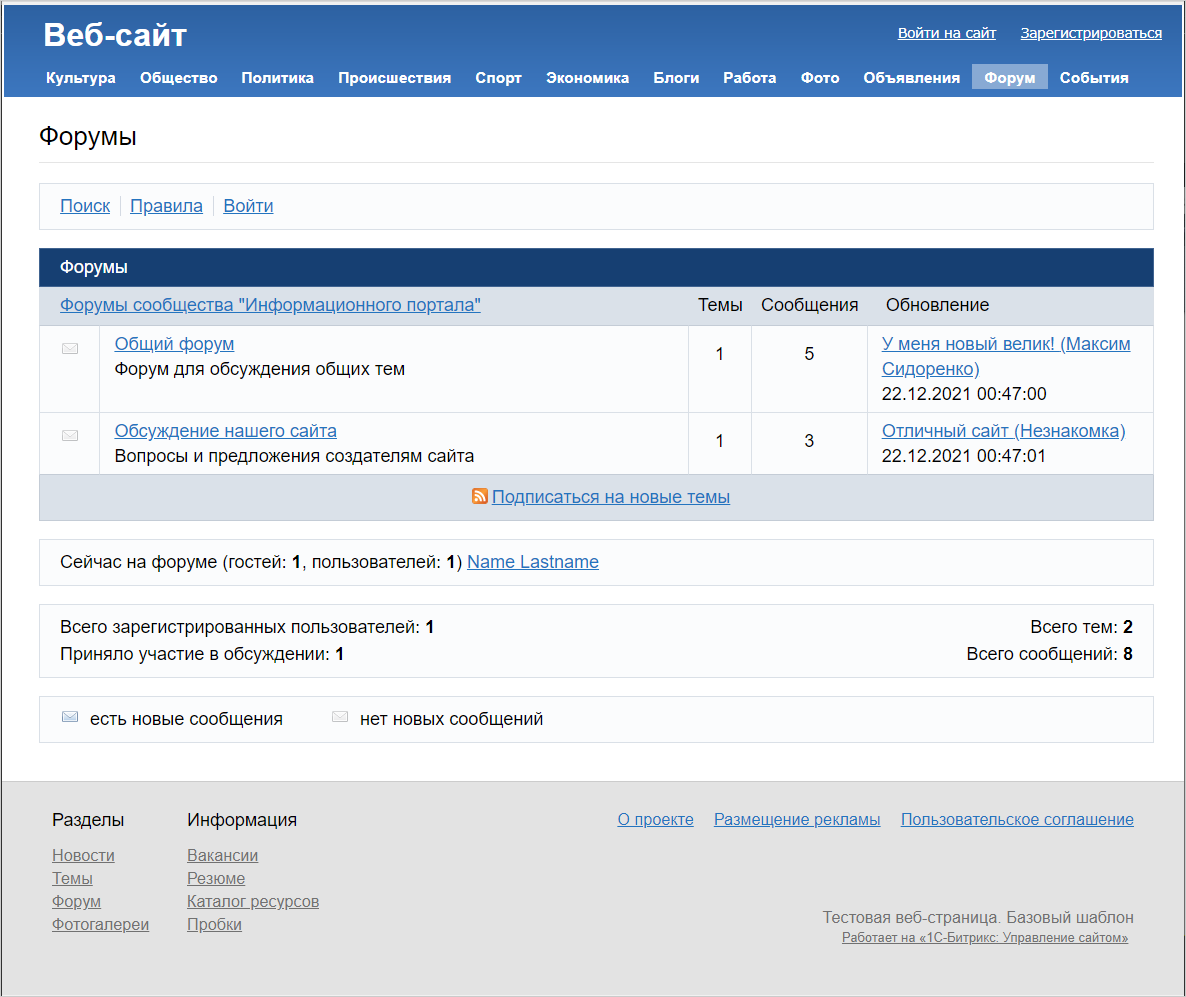The width and height of the screenshot is (1186, 997).
Task: View the forum Правила link
Action: click(x=166, y=206)
